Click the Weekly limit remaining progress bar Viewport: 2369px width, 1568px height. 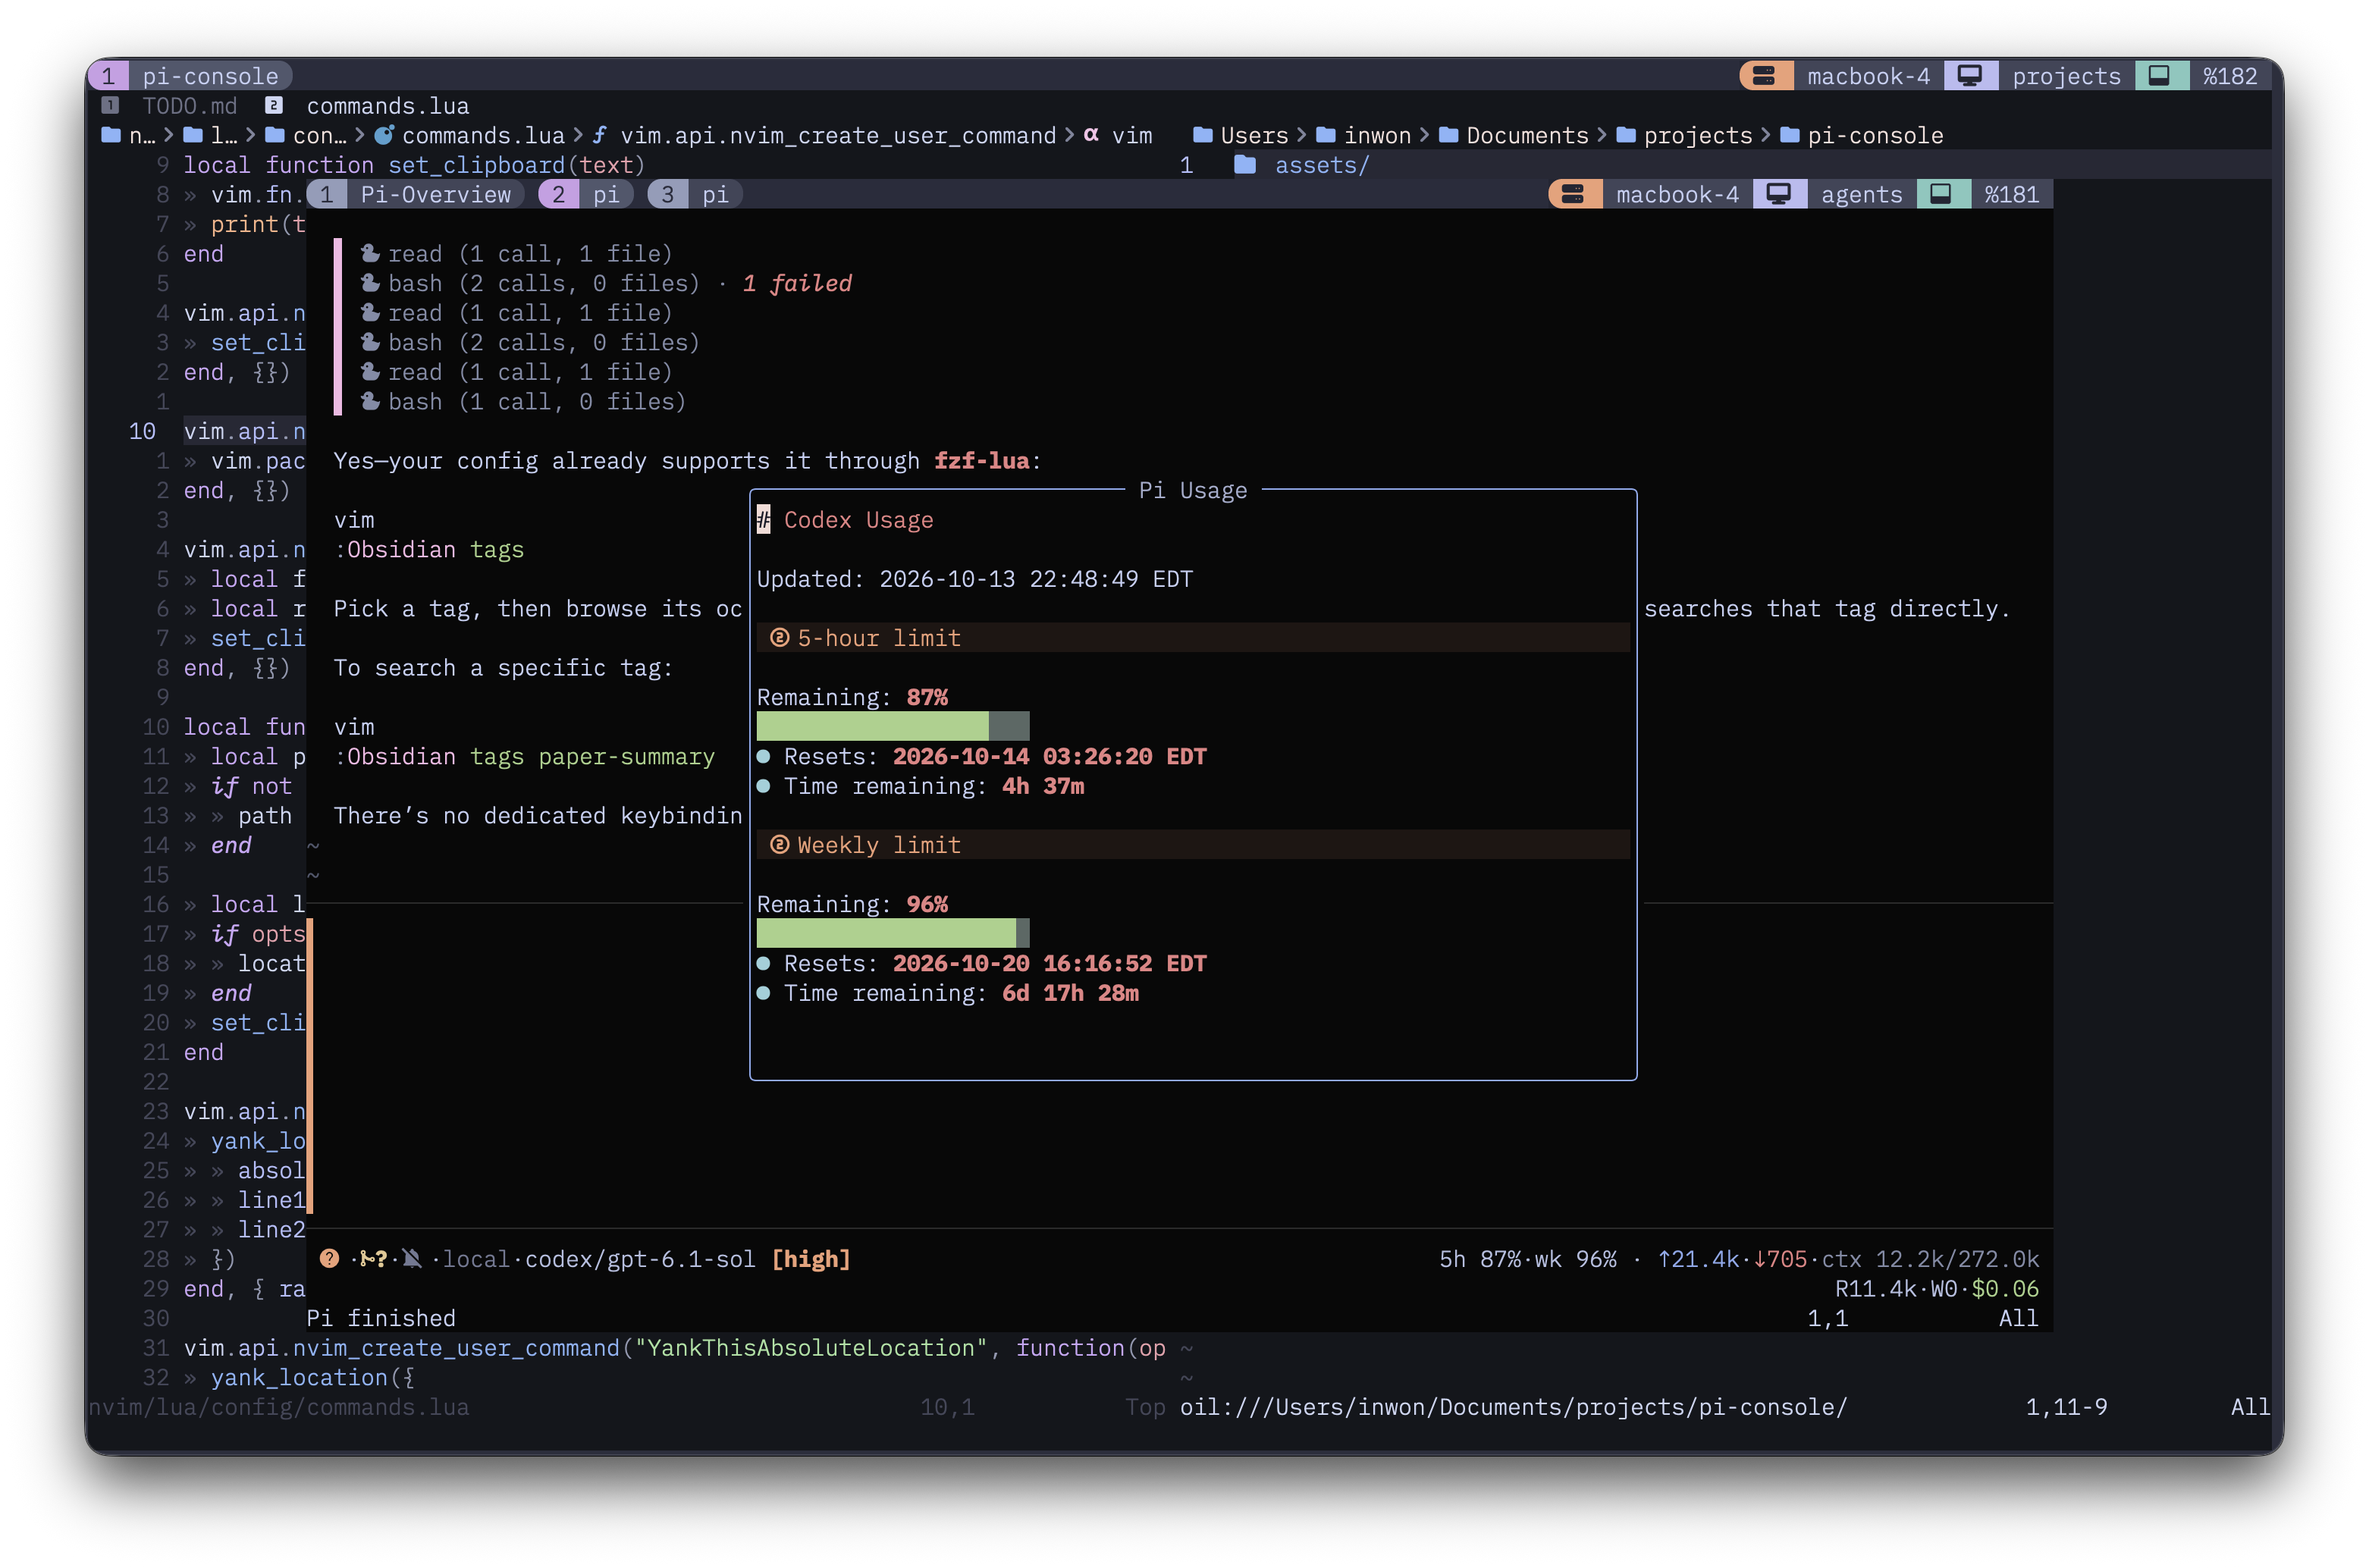coord(893,933)
